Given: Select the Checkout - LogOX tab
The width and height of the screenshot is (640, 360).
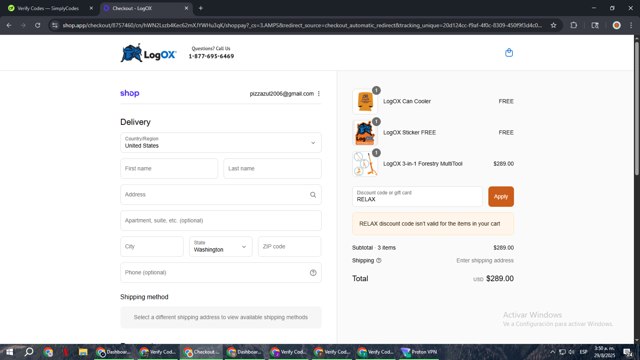Looking at the screenshot, I should pyautogui.click(x=146, y=8).
